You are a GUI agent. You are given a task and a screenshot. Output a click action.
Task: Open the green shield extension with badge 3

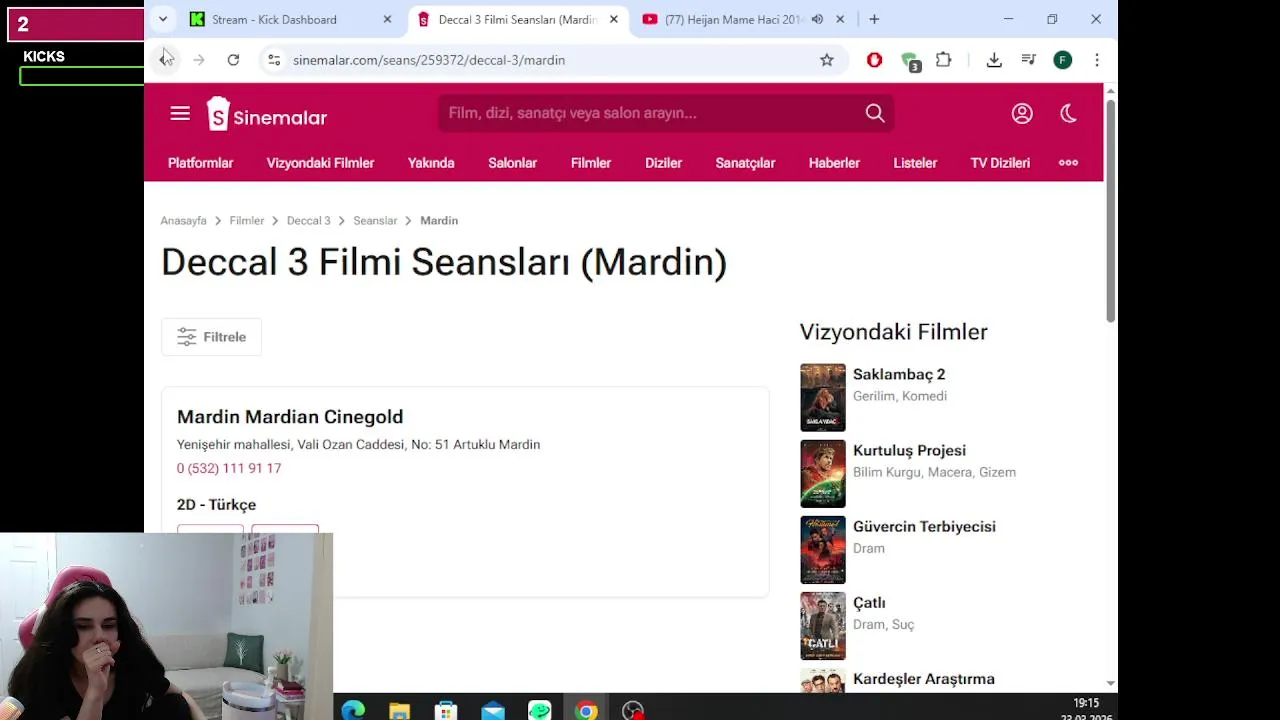910,61
